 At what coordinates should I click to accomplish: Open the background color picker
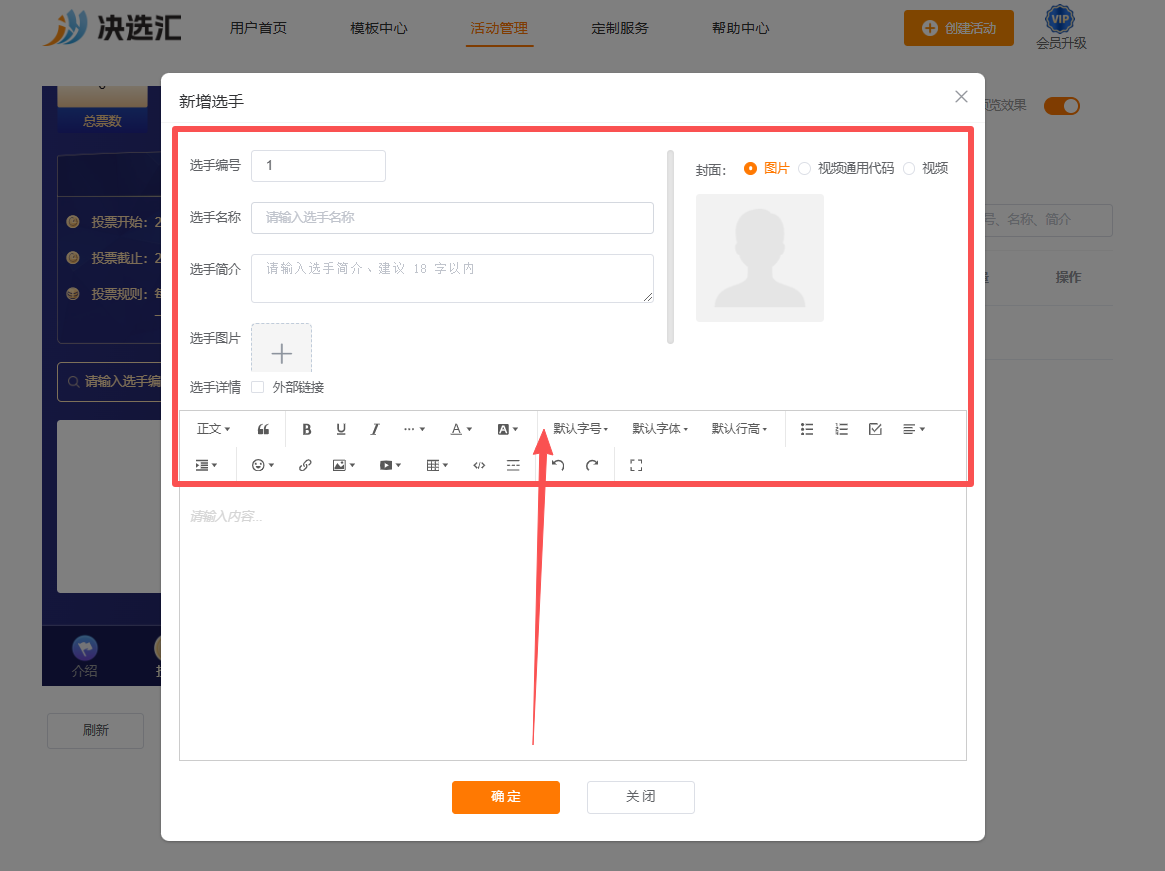(507, 429)
